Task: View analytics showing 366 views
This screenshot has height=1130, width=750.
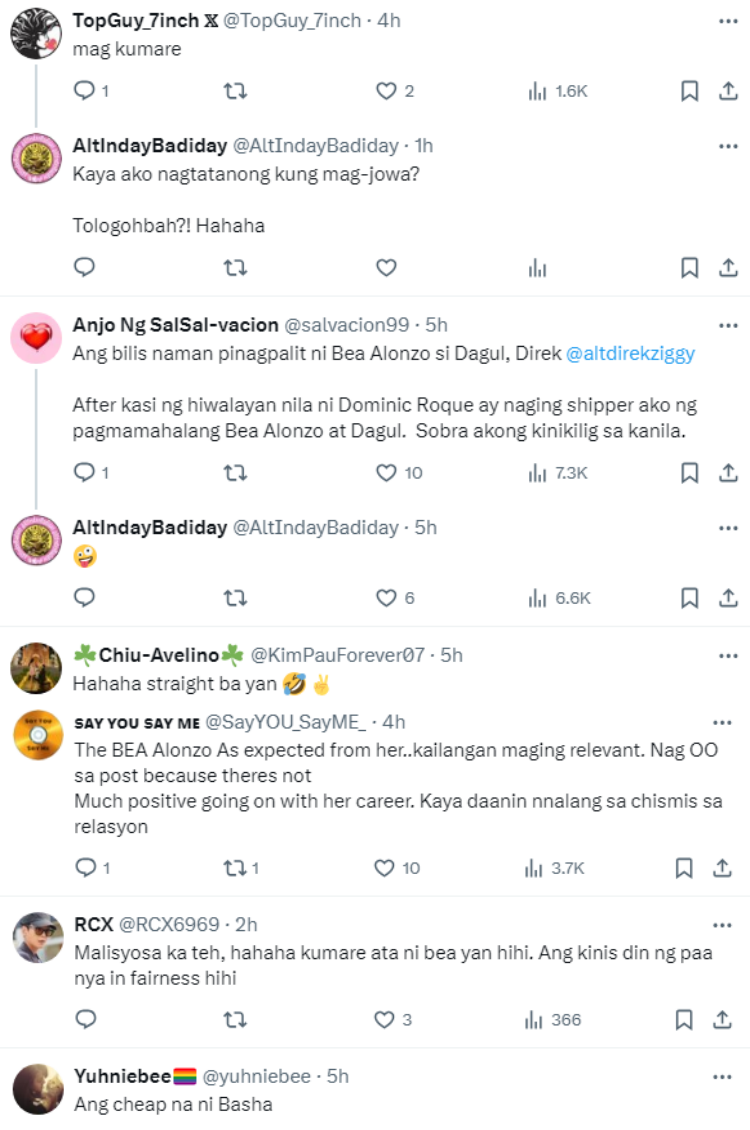Action: (x=553, y=1020)
